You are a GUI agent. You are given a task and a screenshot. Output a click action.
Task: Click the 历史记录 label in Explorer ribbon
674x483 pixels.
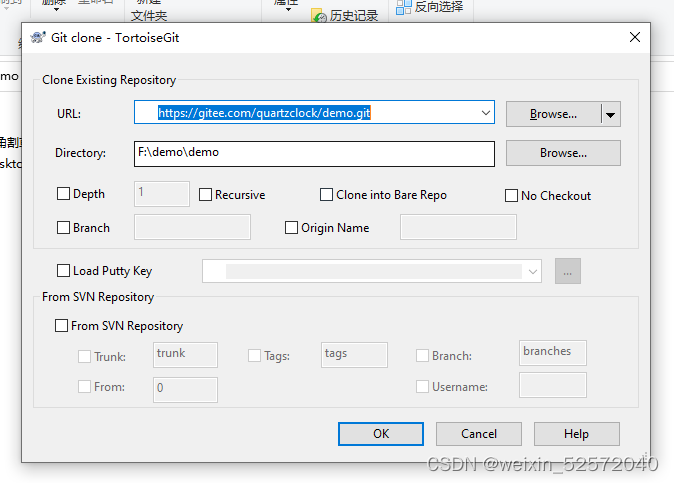point(354,16)
